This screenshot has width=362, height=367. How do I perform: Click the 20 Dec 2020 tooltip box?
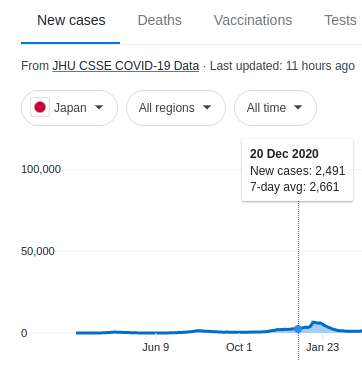pyautogui.click(x=297, y=170)
